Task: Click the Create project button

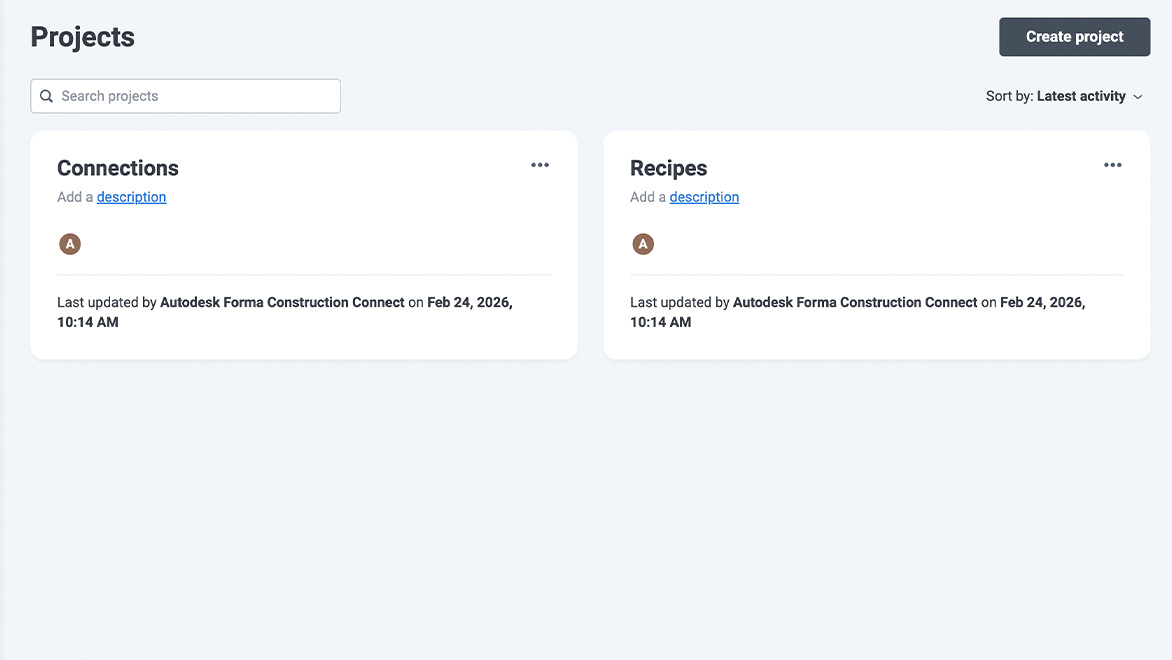Action: [x=1074, y=37]
